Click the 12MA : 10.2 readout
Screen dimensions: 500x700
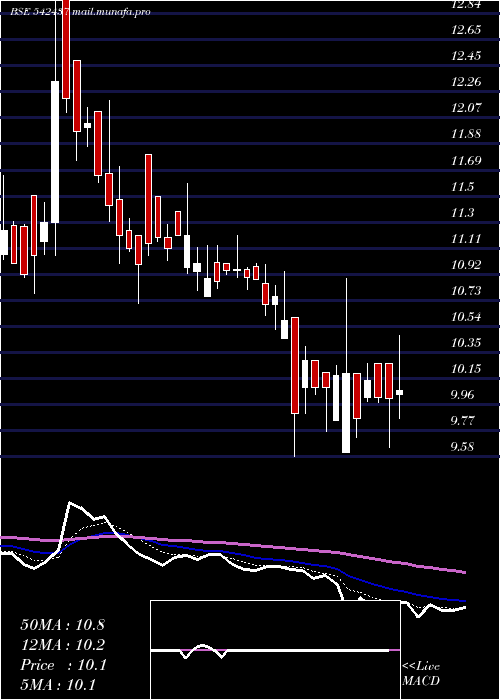(62, 645)
